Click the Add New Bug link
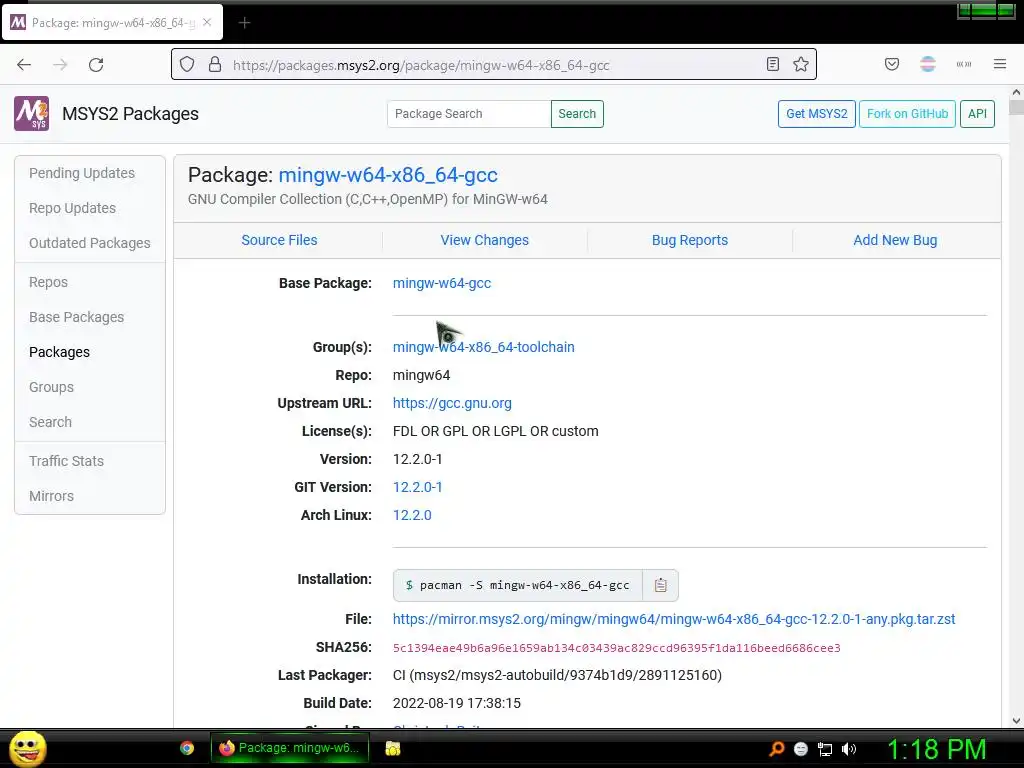1024x768 pixels. click(895, 240)
